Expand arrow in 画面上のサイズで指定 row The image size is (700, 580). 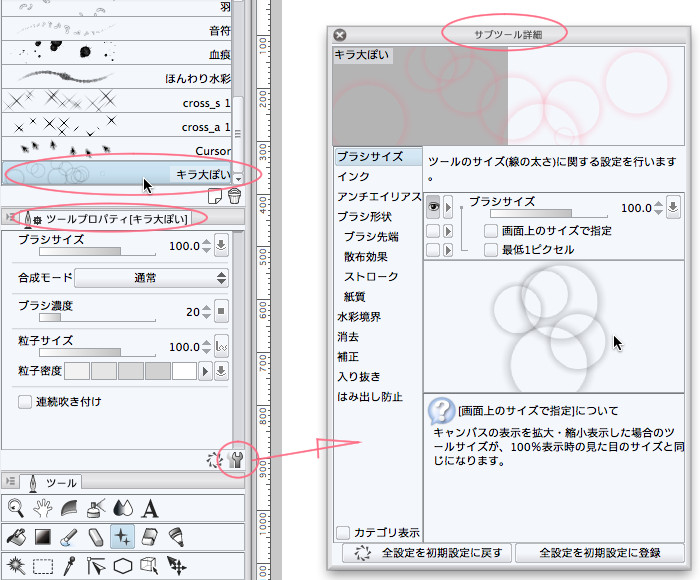pyautogui.click(x=448, y=231)
